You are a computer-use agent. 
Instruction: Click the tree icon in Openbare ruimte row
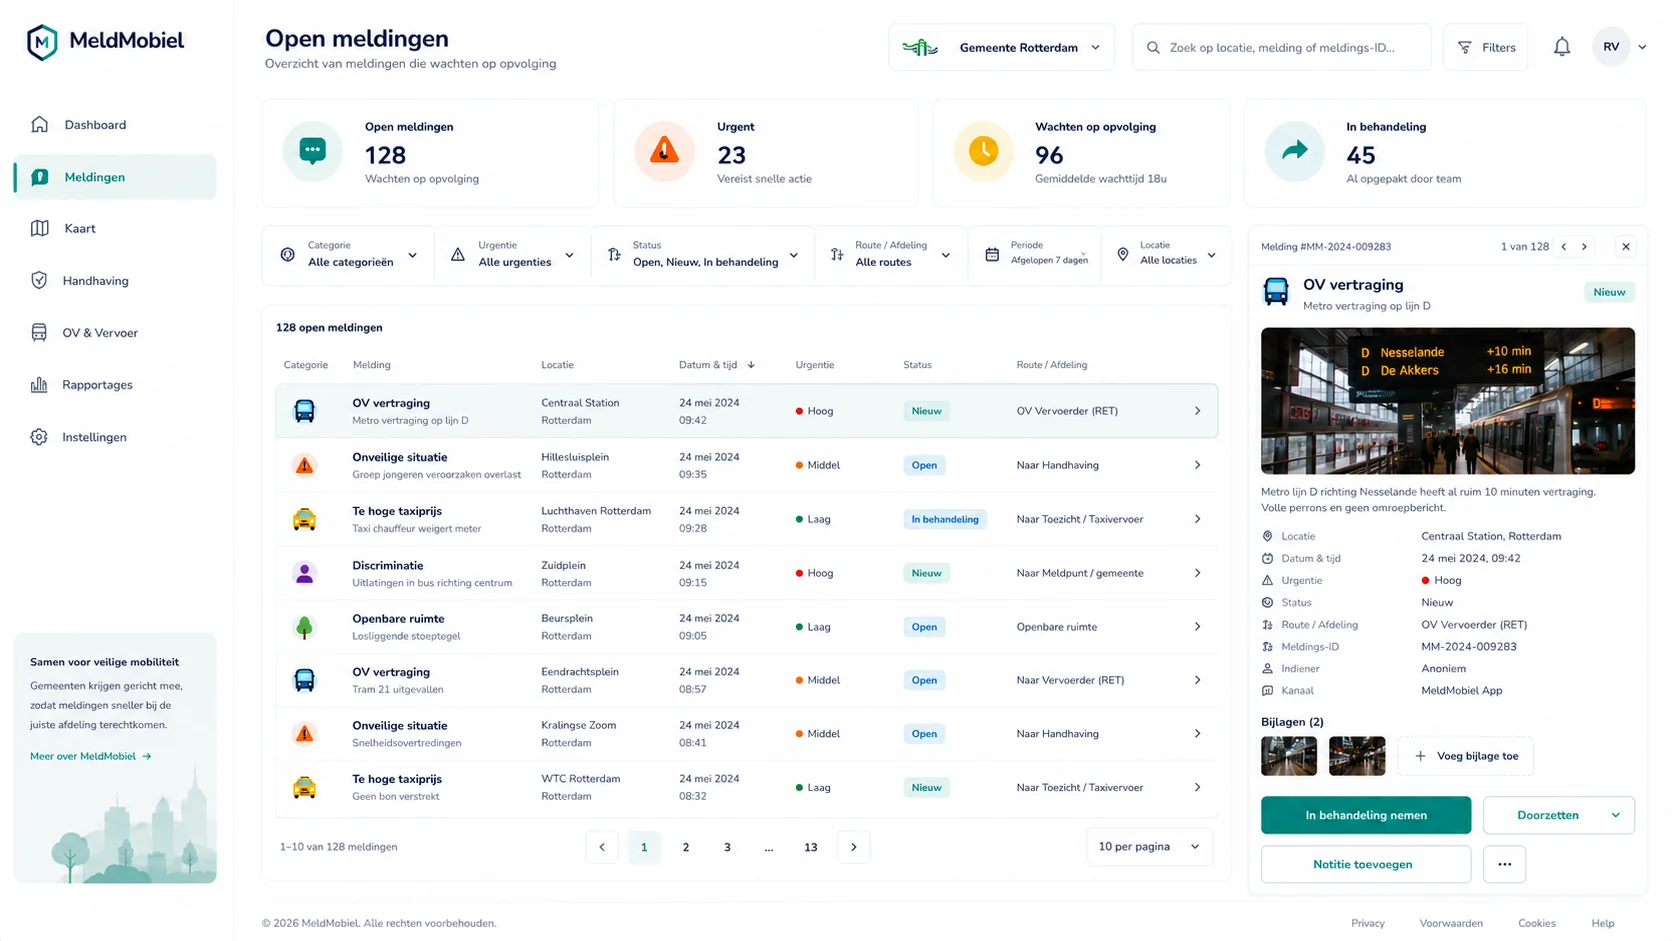(304, 627)
